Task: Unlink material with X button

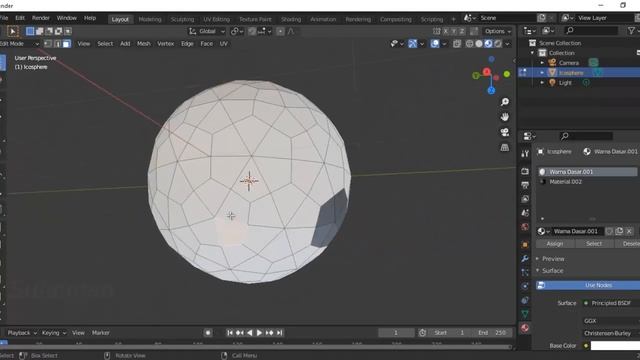Action: coord(629,231)
